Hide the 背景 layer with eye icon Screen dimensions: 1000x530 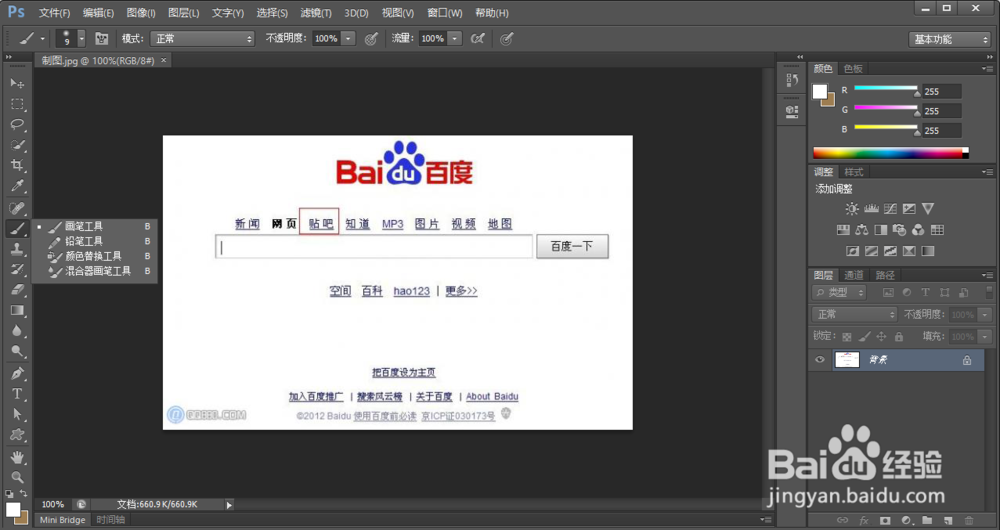(x=820, y=360)
